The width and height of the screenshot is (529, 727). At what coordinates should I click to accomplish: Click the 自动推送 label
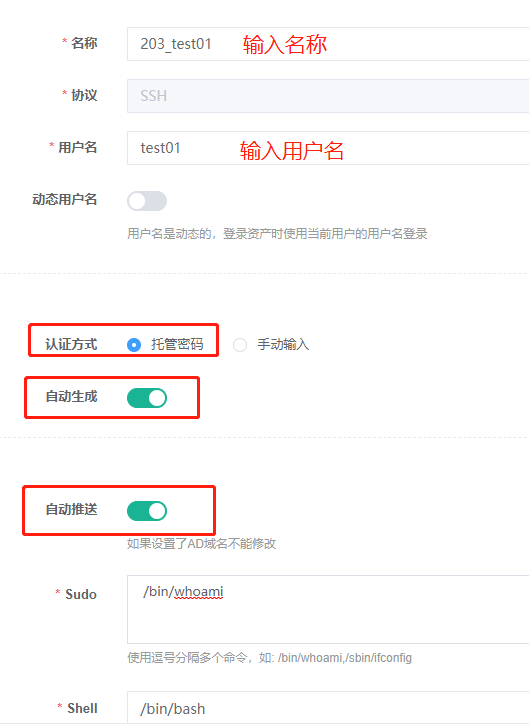pyautogui.click(x=71, y=510)
